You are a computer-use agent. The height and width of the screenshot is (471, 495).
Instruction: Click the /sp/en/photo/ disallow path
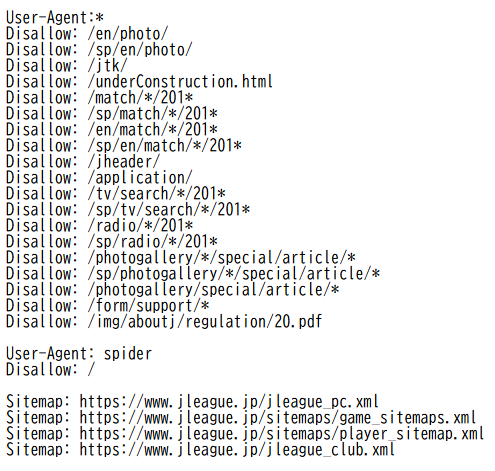click(x=140, y=50)
